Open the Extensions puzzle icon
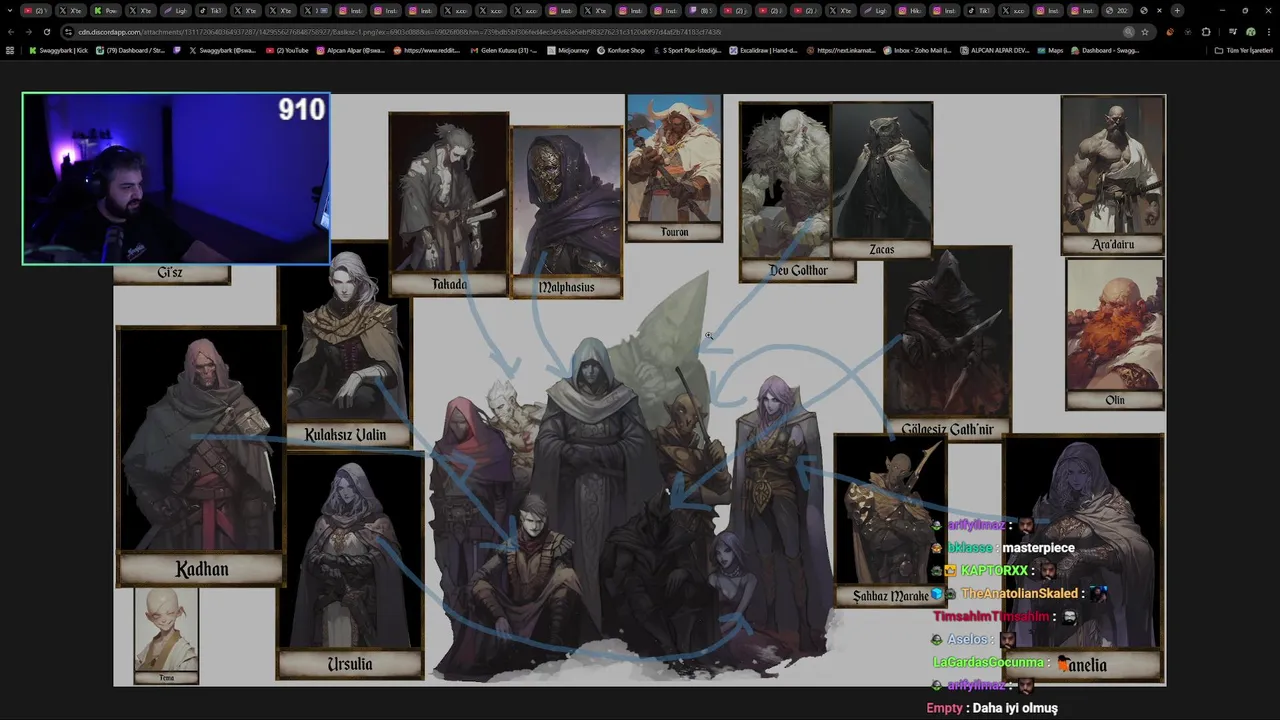 tap(1206, 32)
